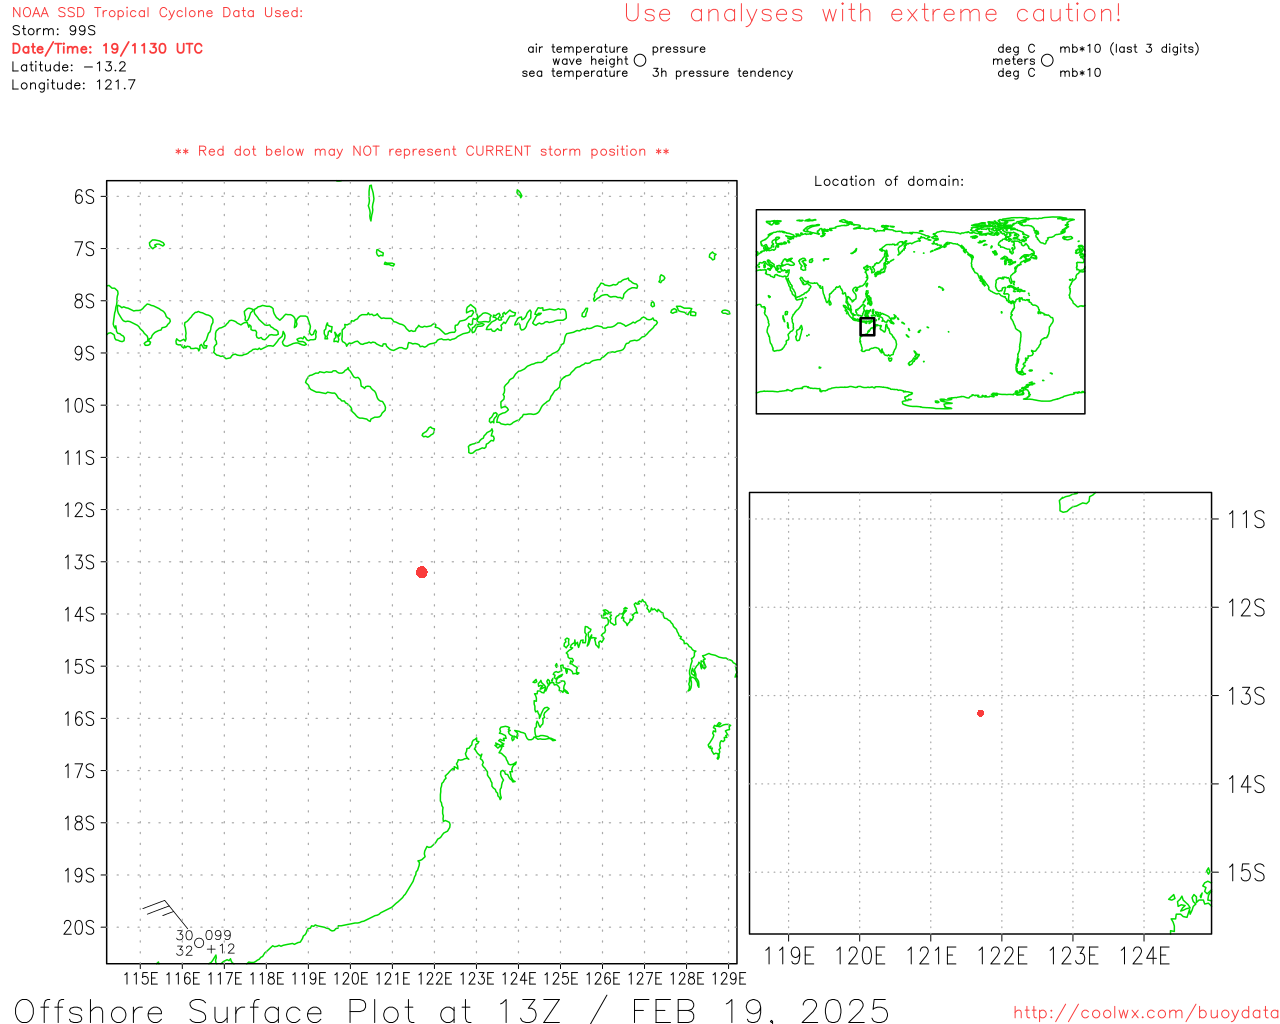
Task: Click the '123E' label on the inset map
Action: (1073, 956)
